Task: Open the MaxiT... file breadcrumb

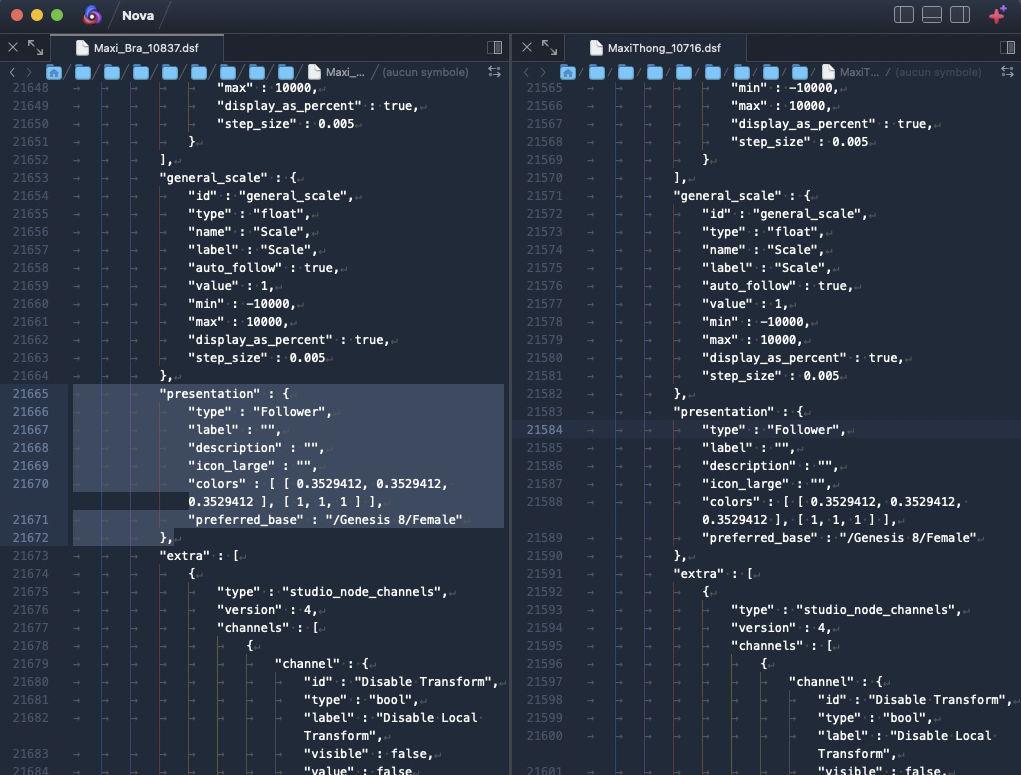Action: tap(850, 72)
